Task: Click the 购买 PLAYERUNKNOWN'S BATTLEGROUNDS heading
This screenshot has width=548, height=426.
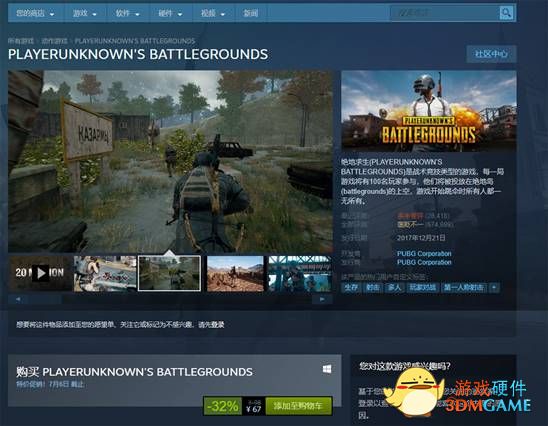Action: (x=134, y=372)
